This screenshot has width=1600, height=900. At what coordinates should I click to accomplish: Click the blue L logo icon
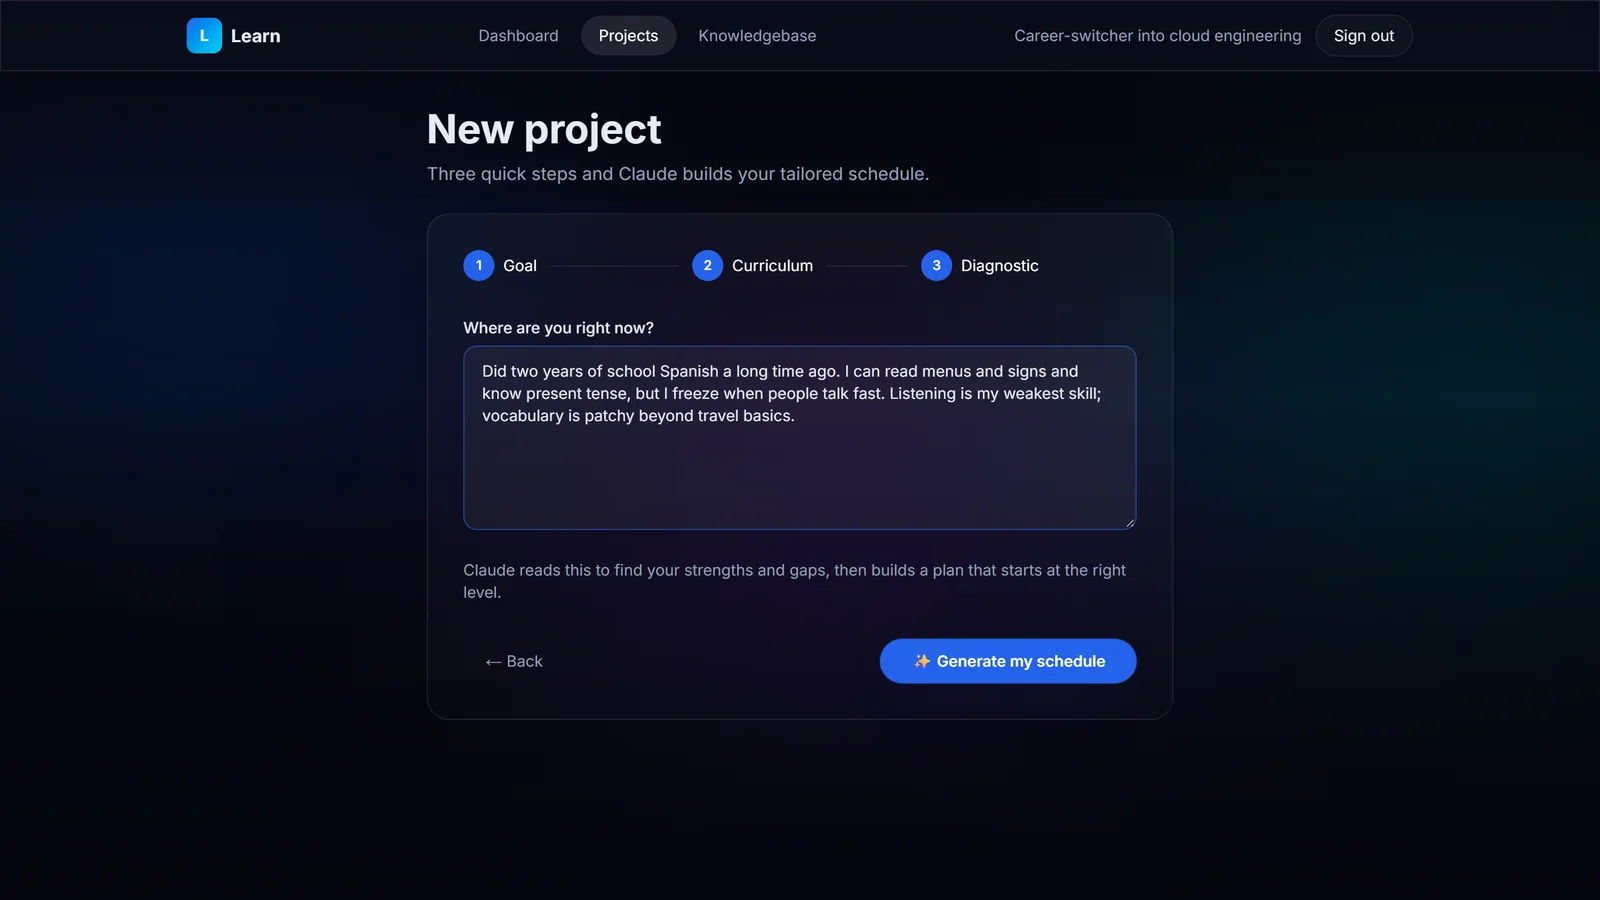click(204, 36)
